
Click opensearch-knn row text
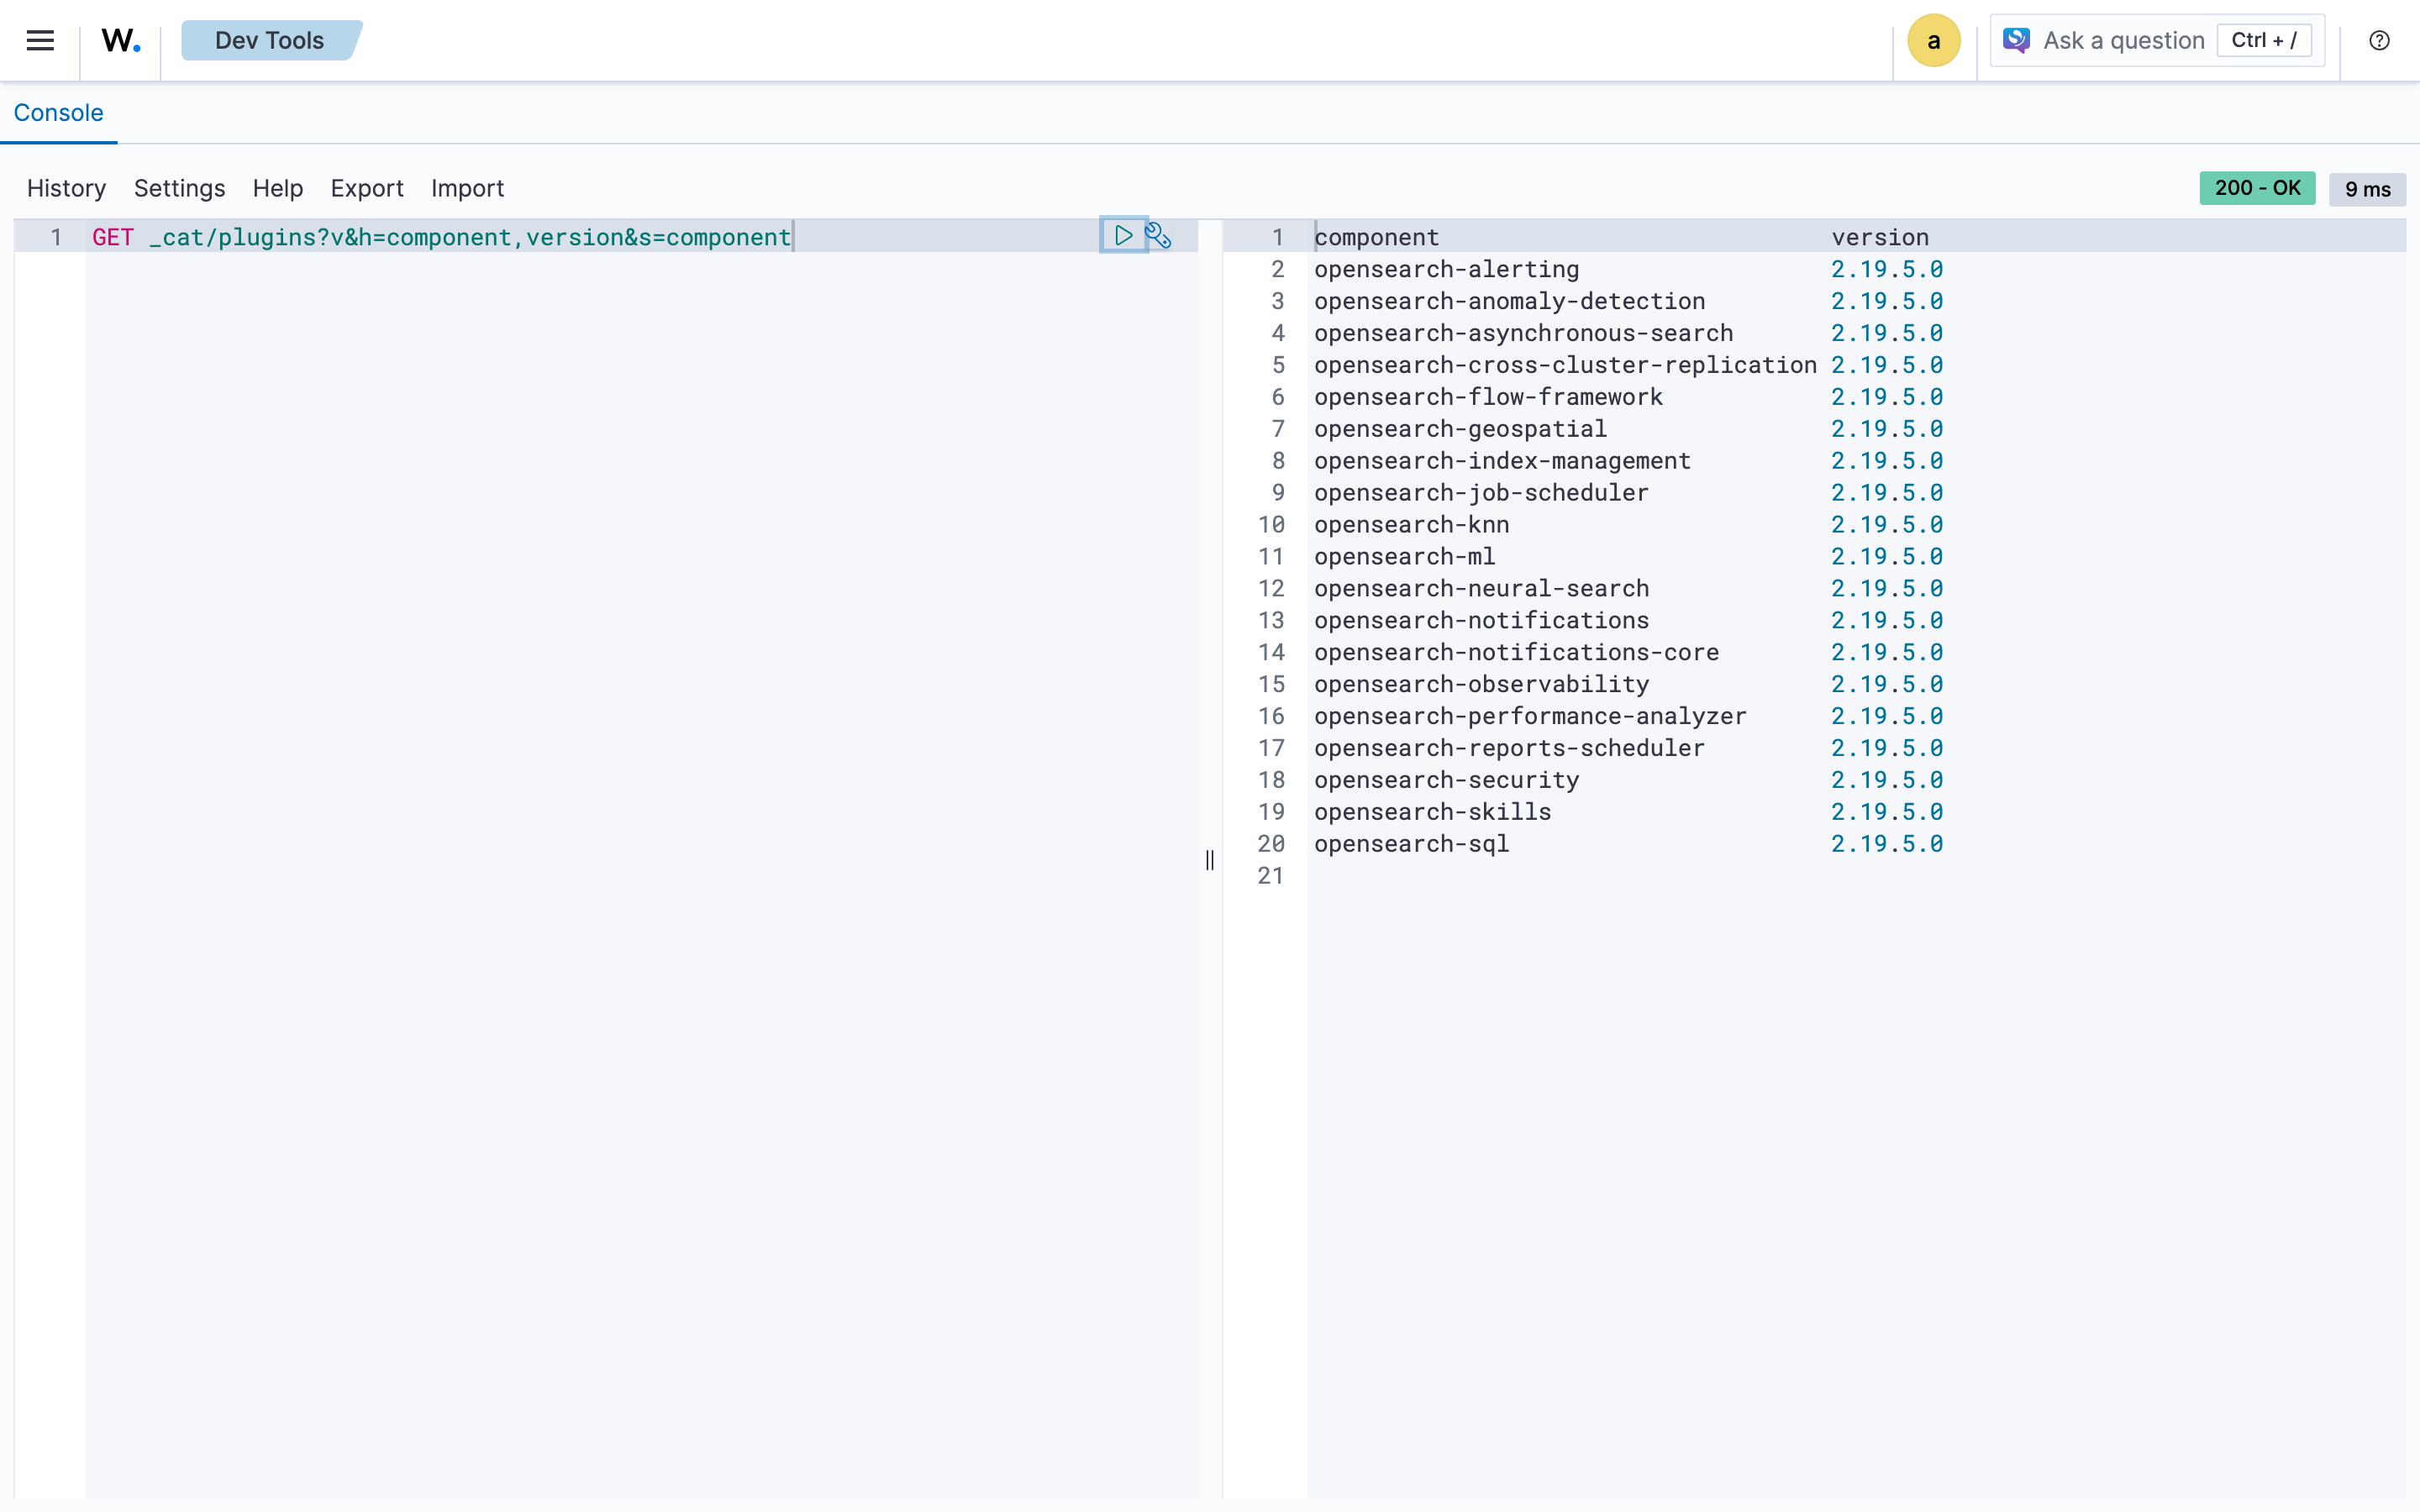pyautogui.click(x=1411, y=525)
